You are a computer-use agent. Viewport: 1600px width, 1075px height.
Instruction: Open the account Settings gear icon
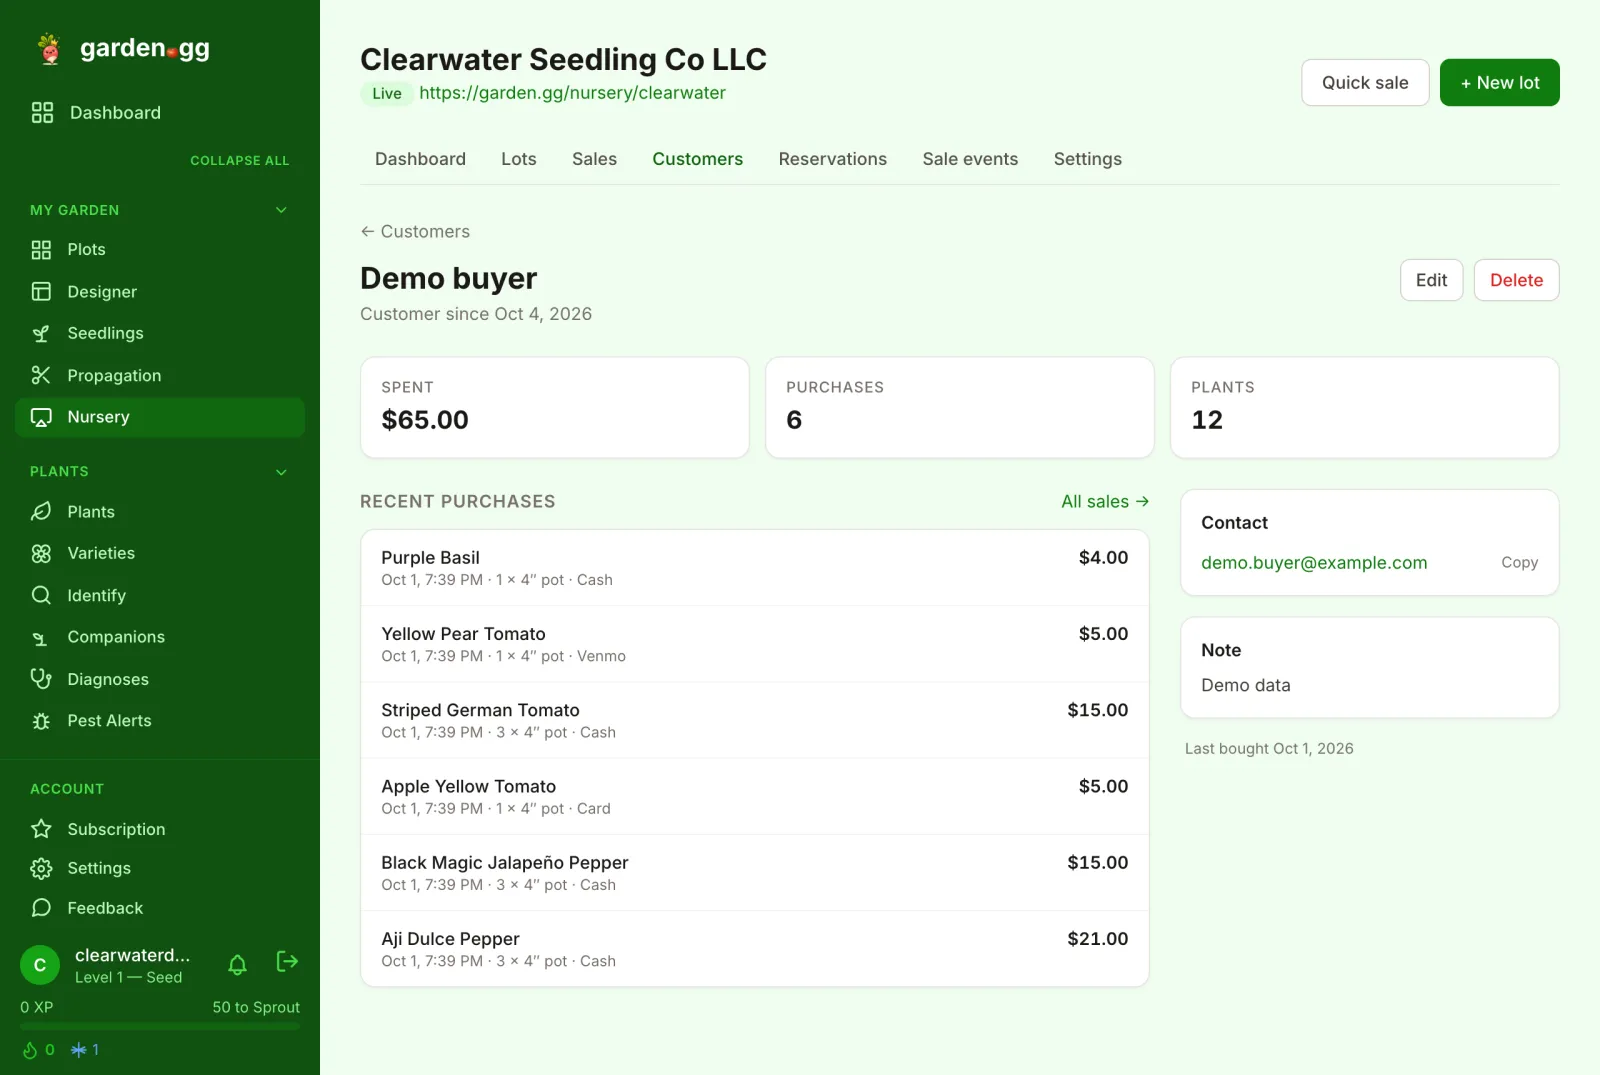[x=41, y=869]
